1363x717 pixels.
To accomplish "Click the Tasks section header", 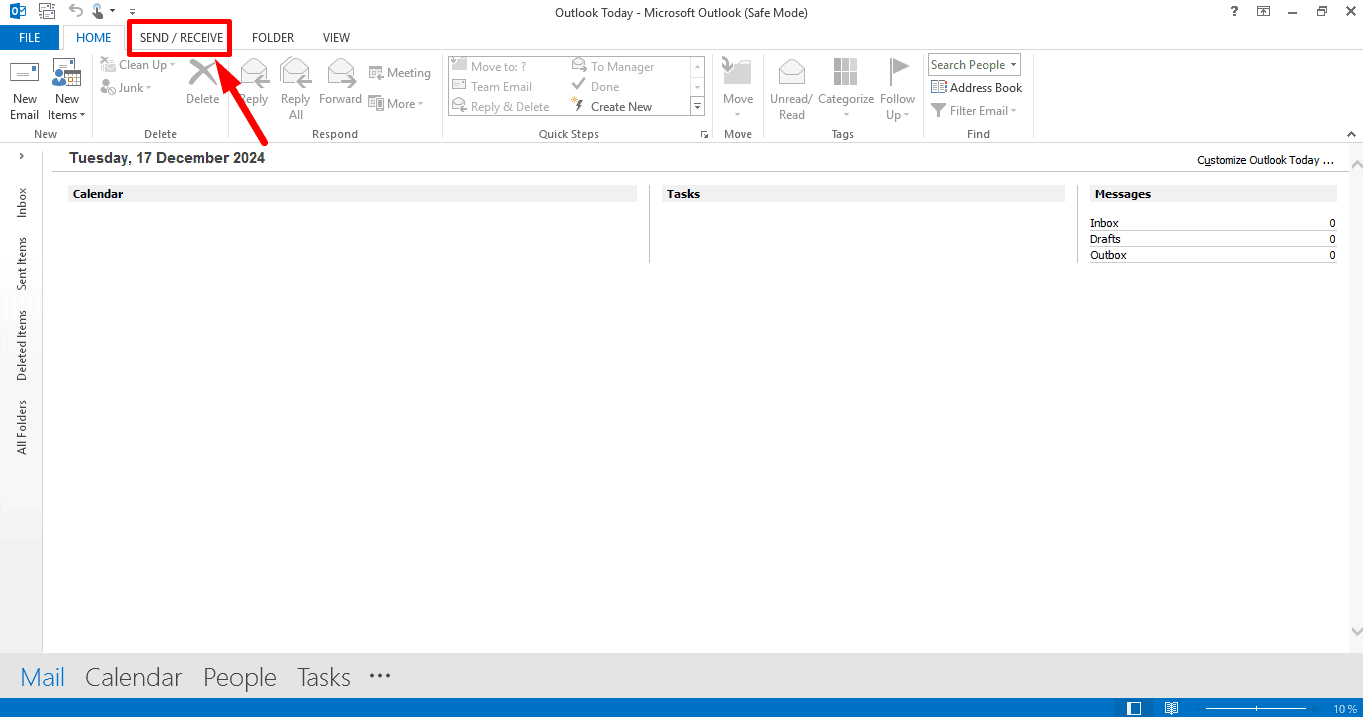I will [863, 194].
